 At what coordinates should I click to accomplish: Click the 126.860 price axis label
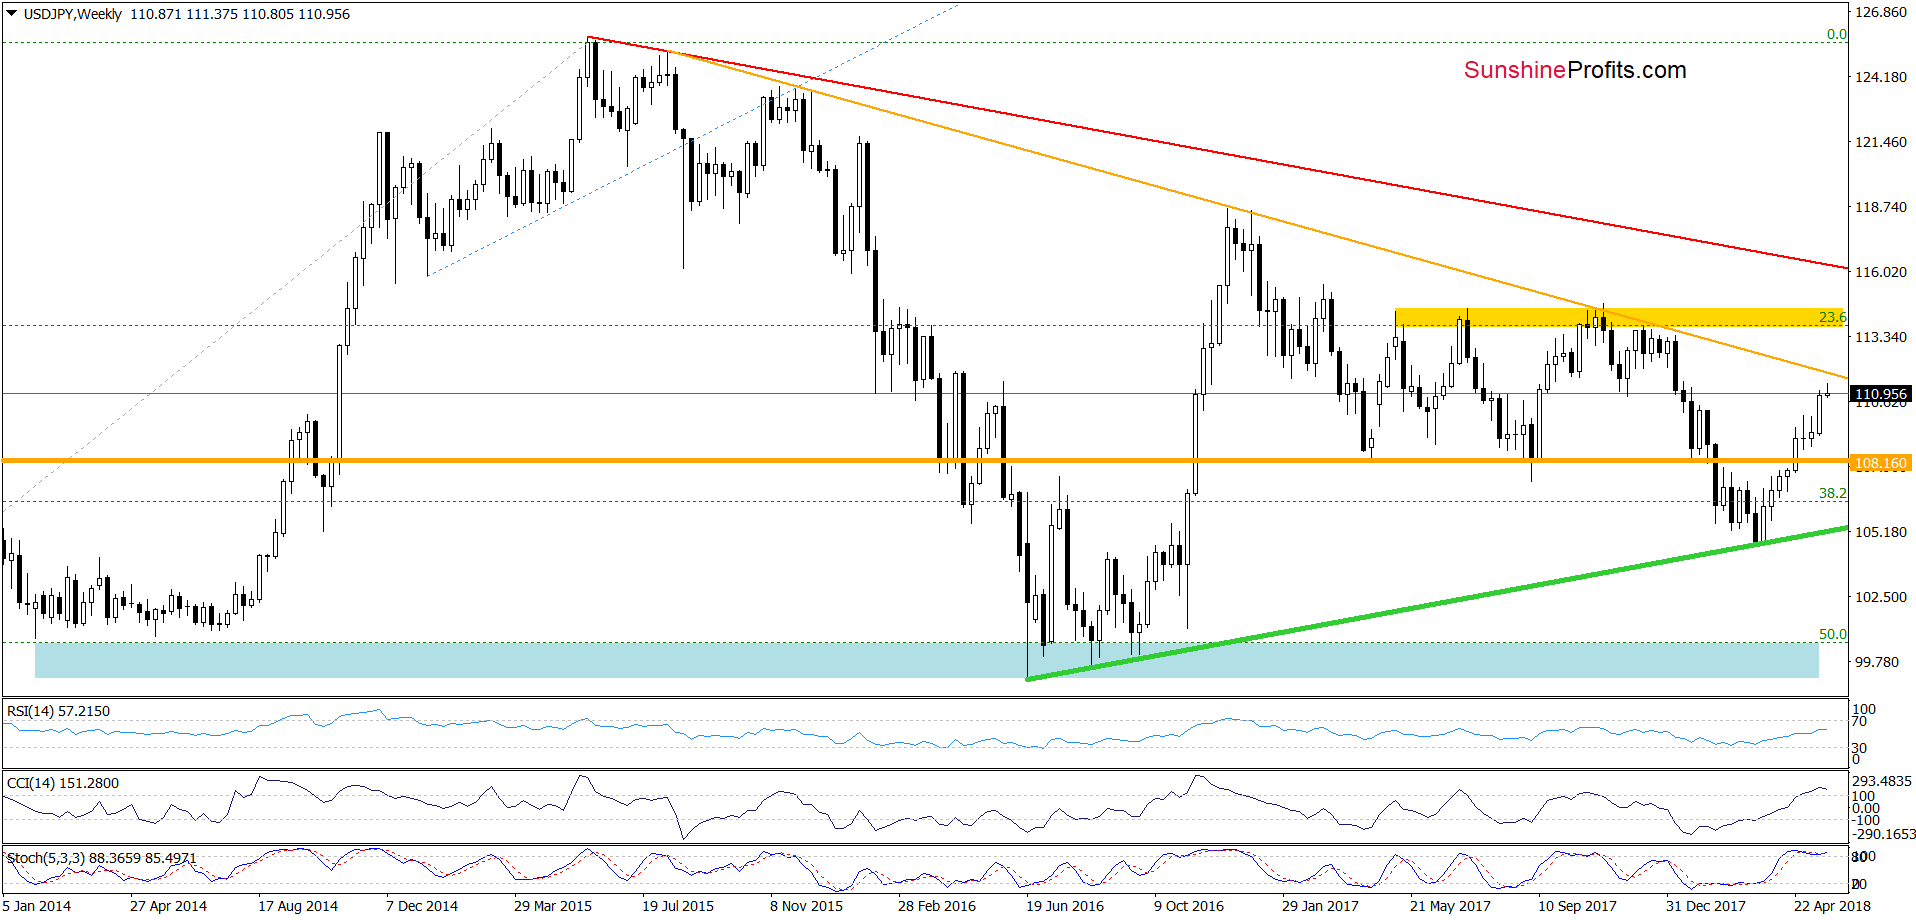point(1881,13)
